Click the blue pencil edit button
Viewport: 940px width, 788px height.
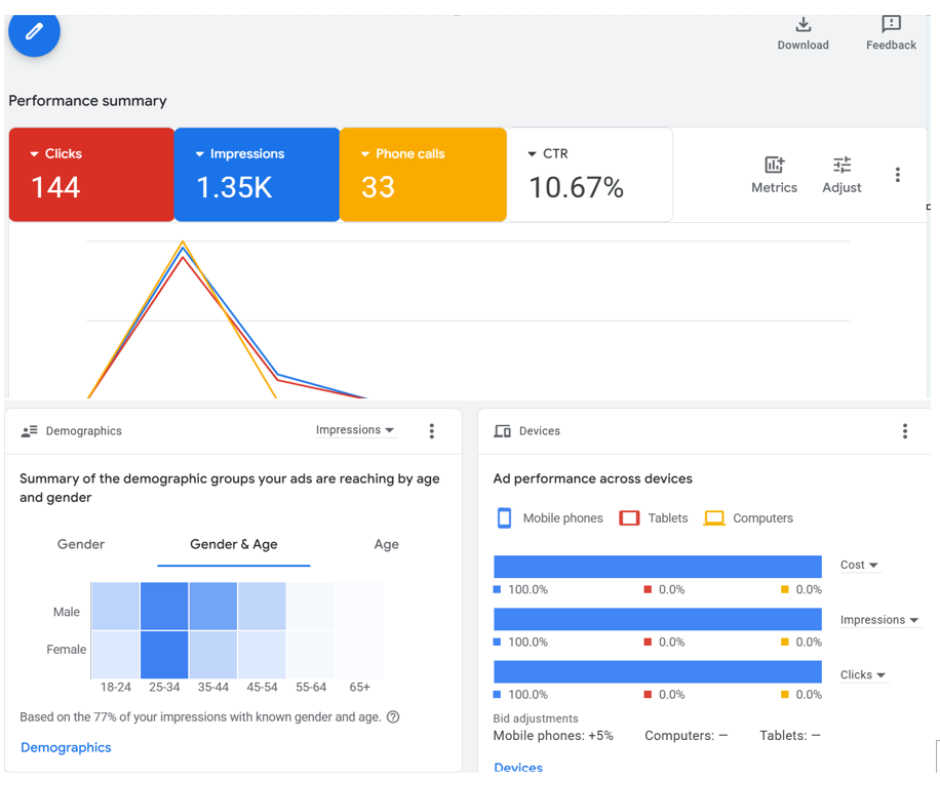pos(34,32)
